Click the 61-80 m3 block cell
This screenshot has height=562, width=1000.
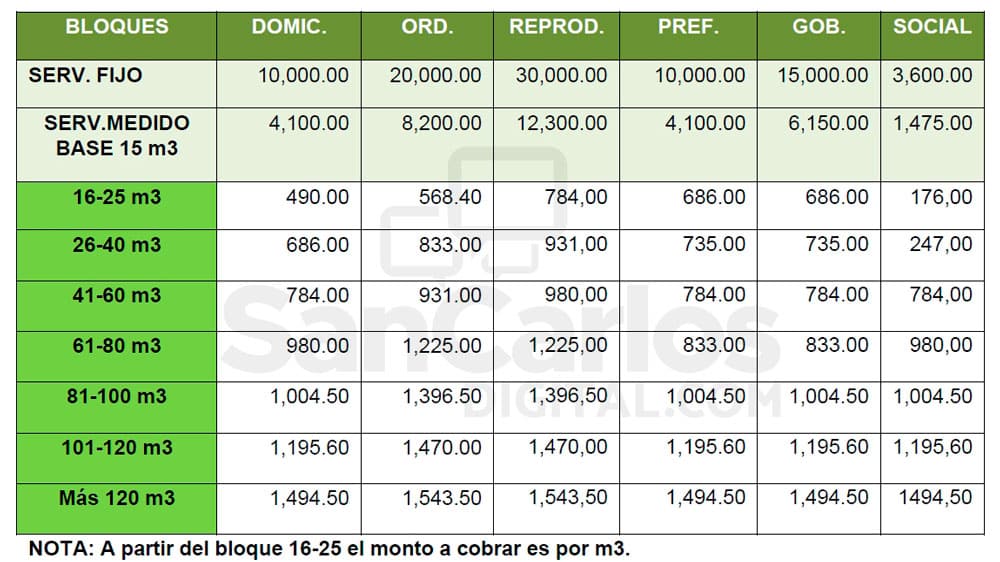[x=117, y=357]
